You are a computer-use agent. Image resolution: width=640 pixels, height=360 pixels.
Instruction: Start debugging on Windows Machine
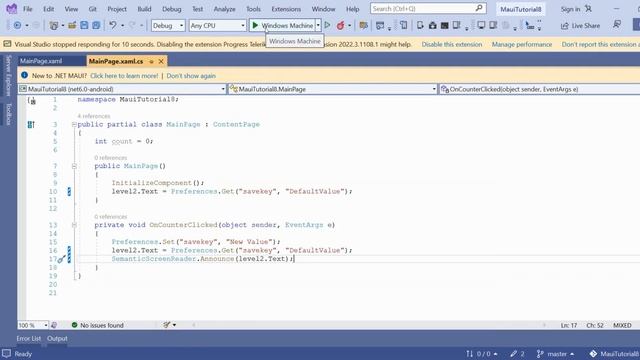click(283, 25)
